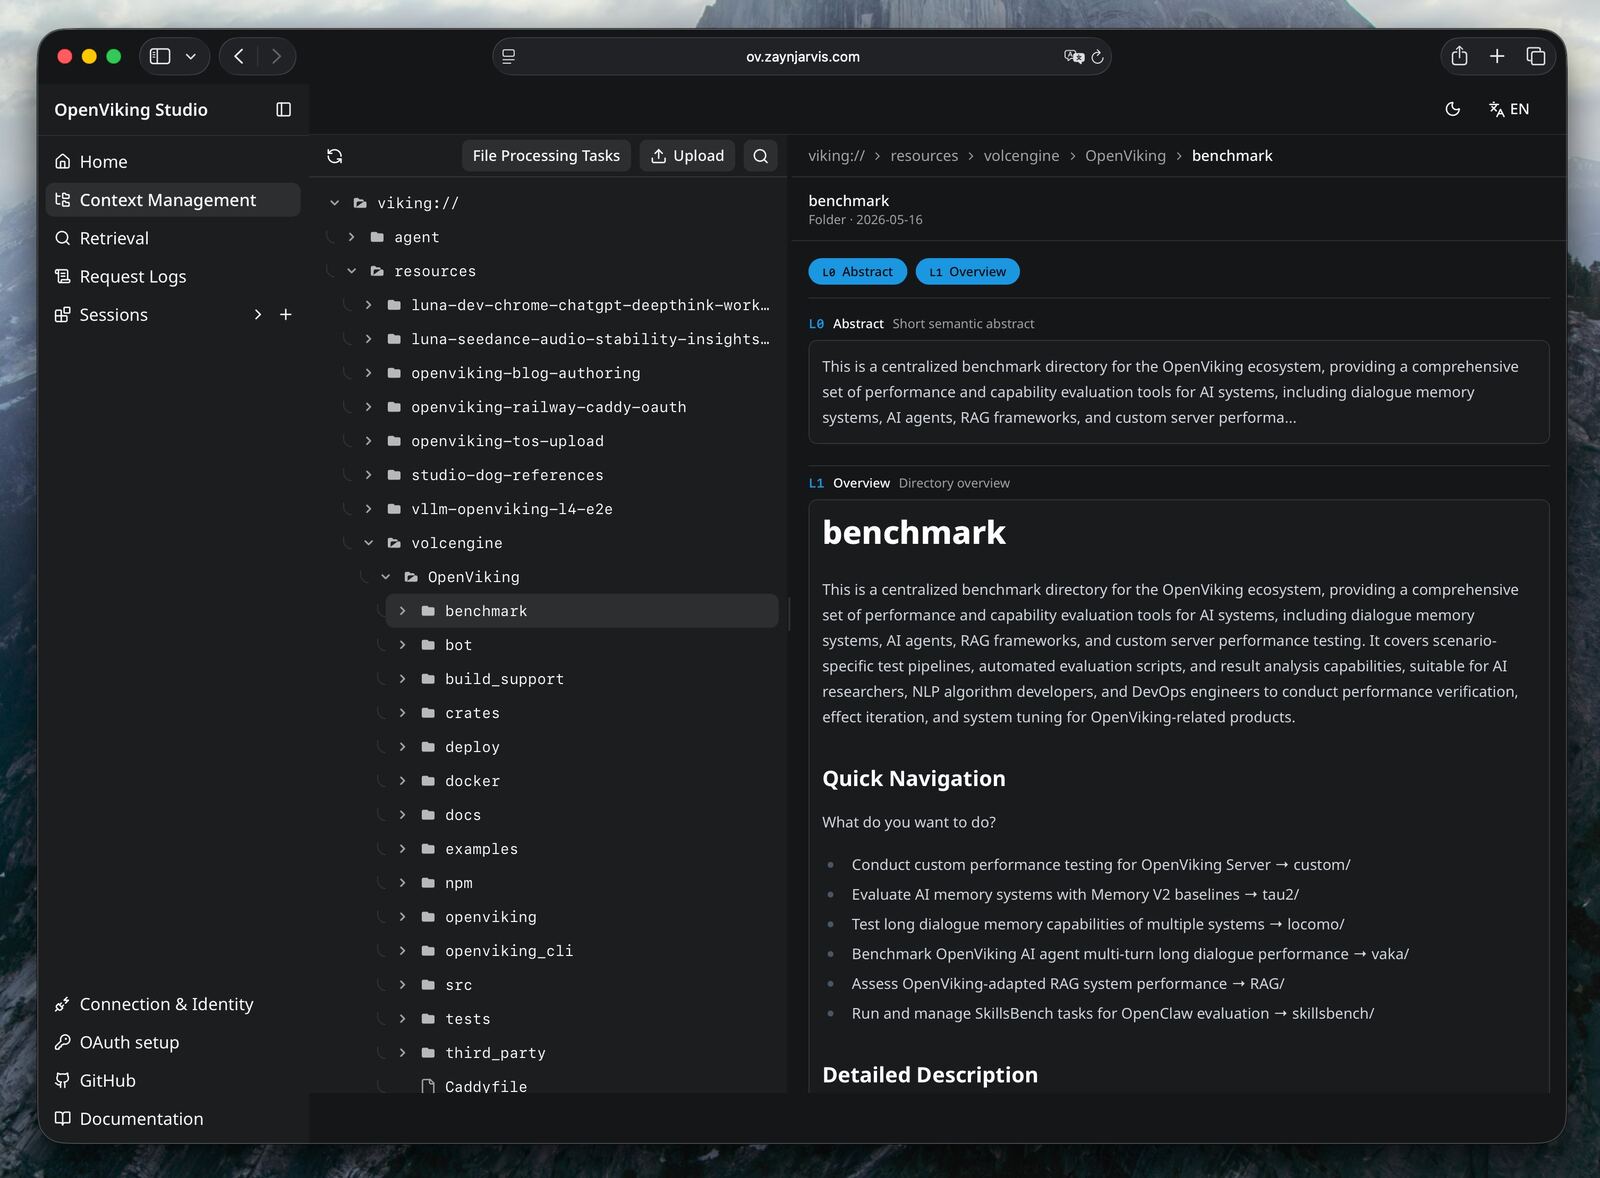Select openviking-tos-upload folder
The height and width of the screenshot is (1178, 1600).
(x=565, y=441)
